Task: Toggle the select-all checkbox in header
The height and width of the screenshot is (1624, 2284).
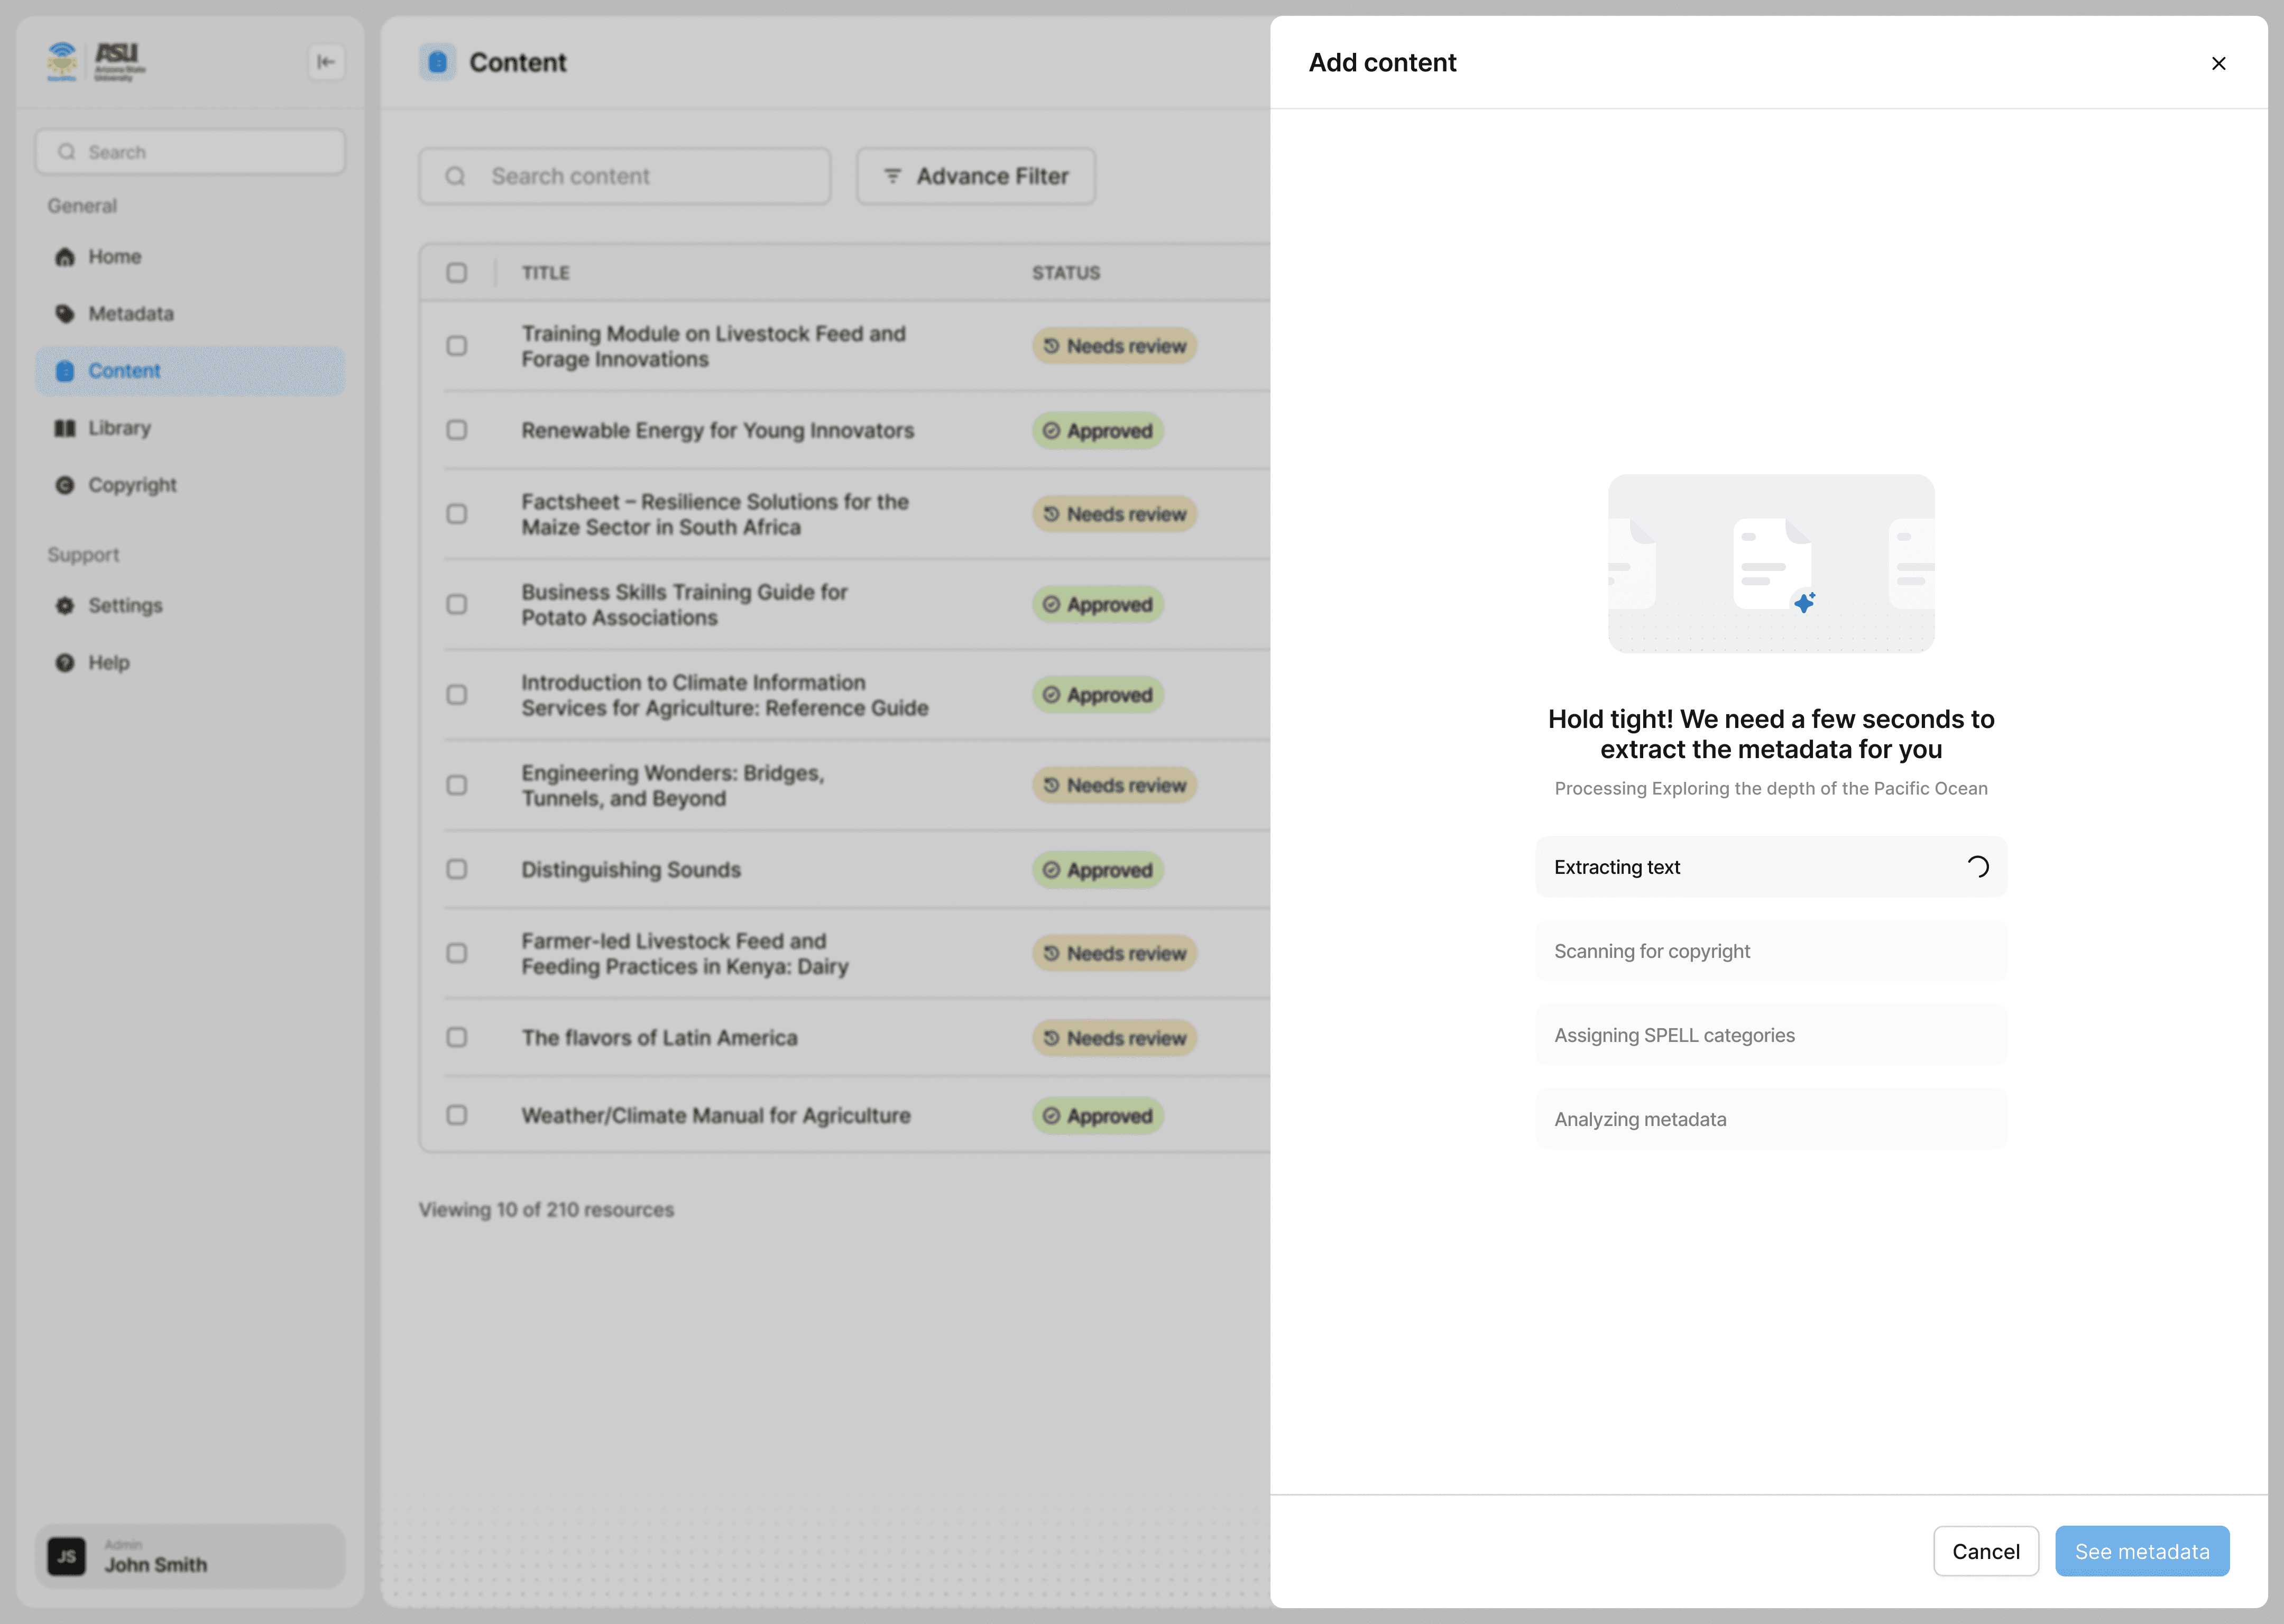Action: point(457,273)
